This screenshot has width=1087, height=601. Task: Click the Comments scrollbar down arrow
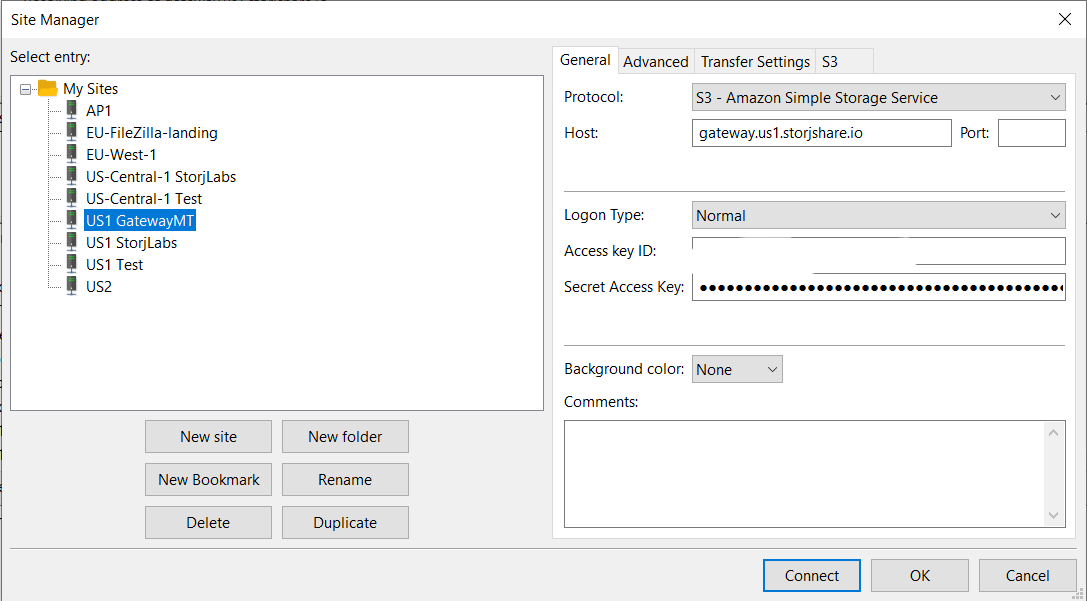coord(1054,516)
